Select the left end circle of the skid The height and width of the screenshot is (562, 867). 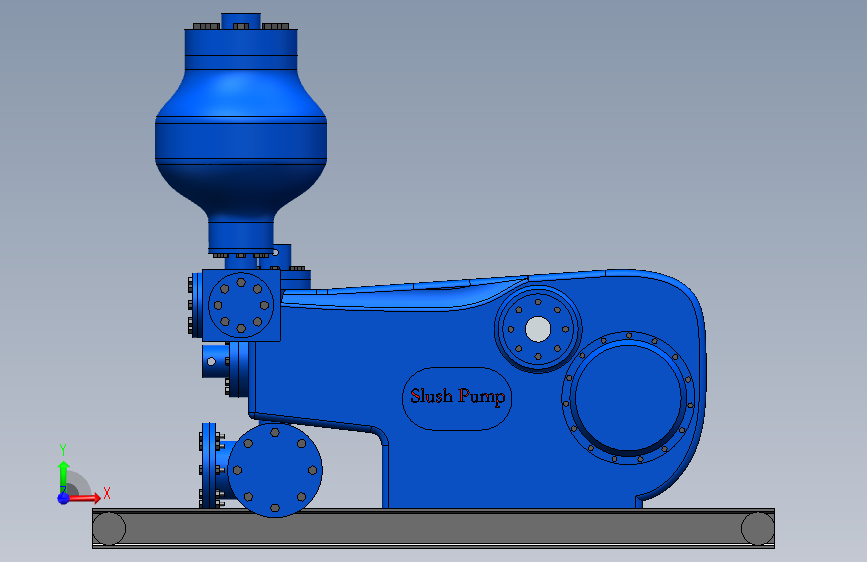click(x=109, y=529)
